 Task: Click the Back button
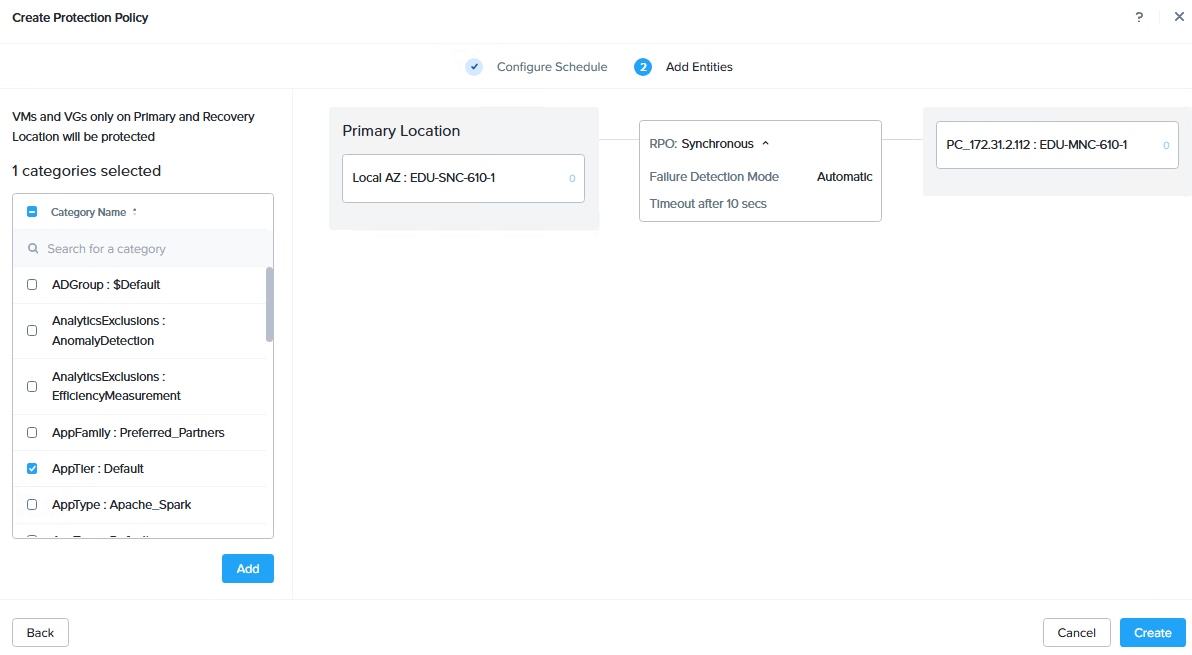point(40,632)
